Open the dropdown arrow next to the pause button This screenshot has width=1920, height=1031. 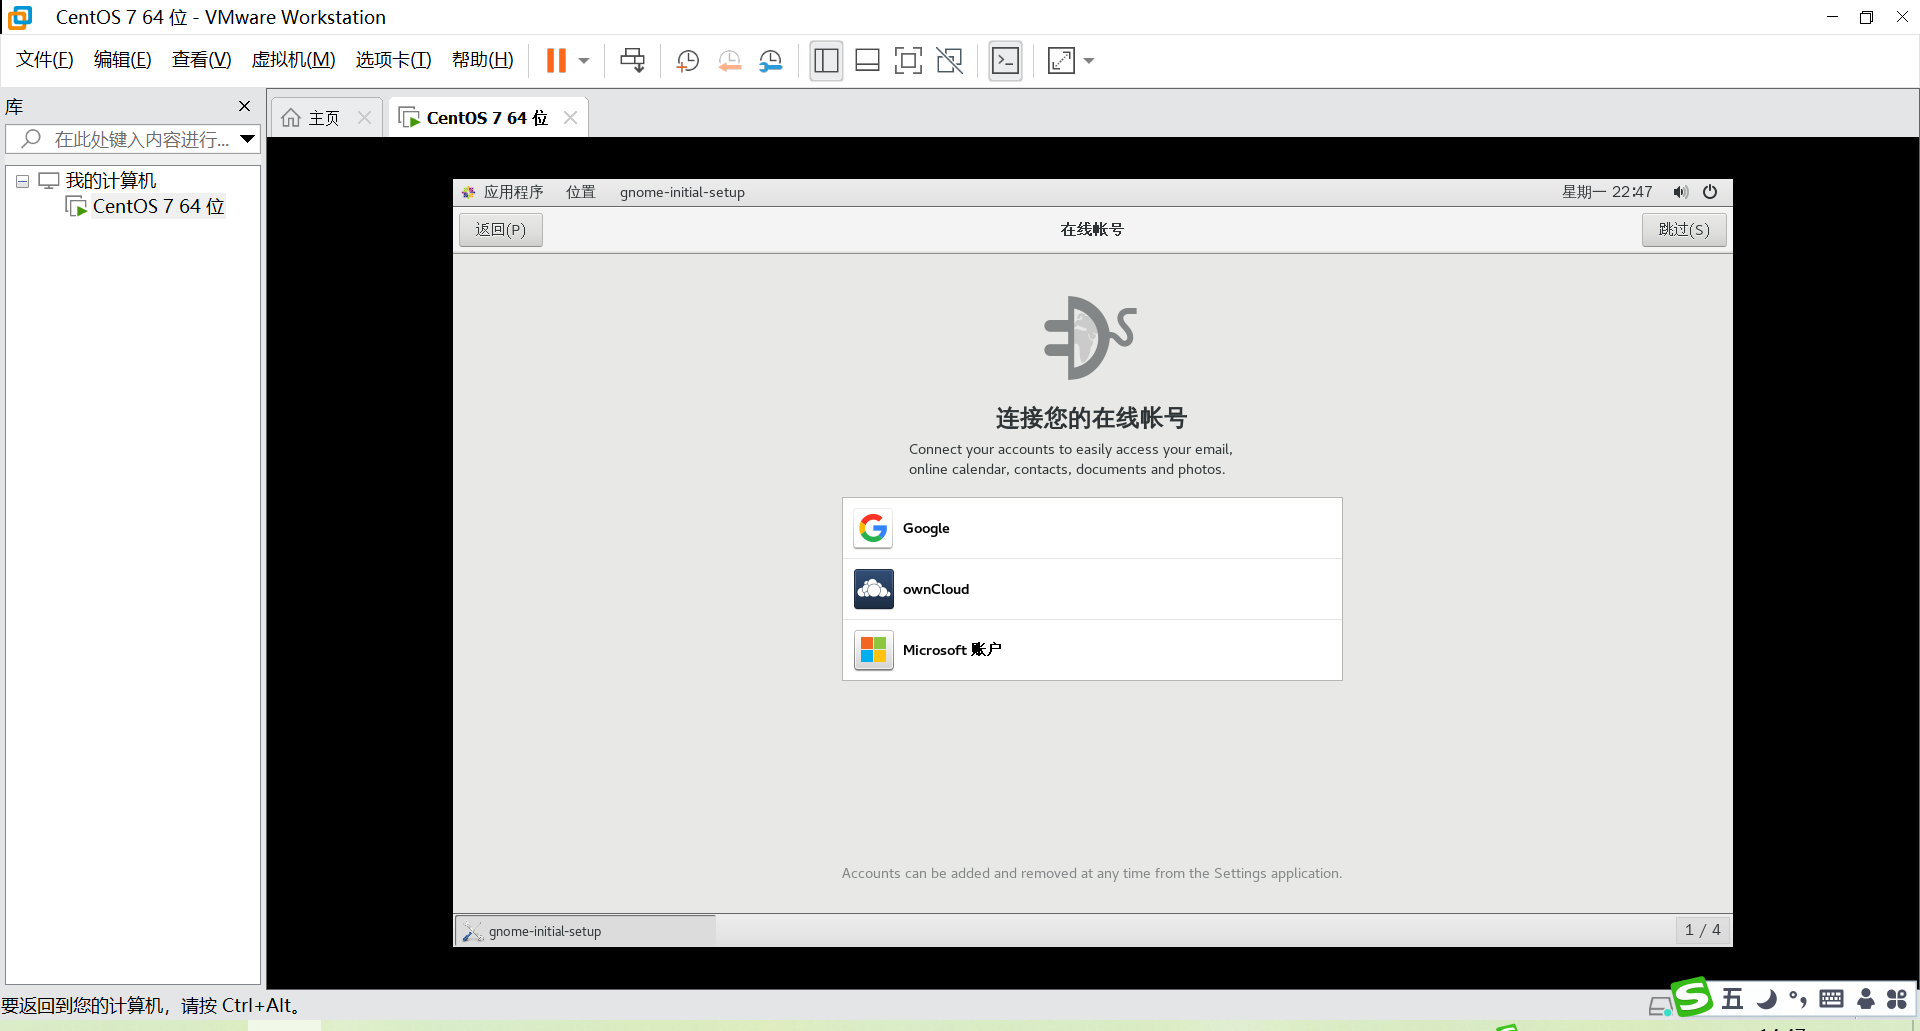[584, 61]
